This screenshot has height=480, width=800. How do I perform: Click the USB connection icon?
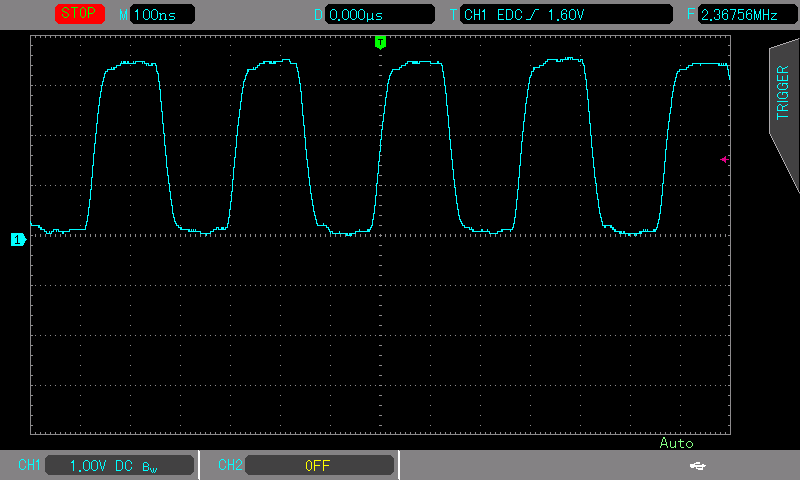698,466
